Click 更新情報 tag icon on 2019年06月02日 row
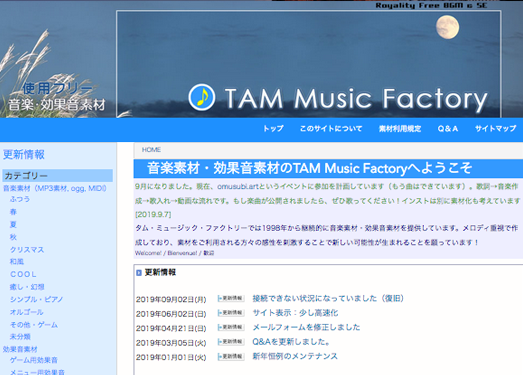The height and width of the screenshot is (375, 523). click(x=231, y=313)
